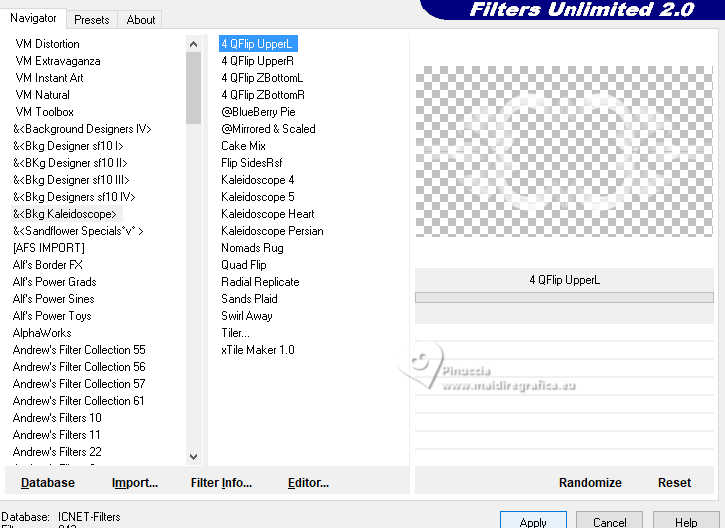
Task: Choose @Mirrored & Scaled filter
Action: pyautogui.click(x=268, y=129)
